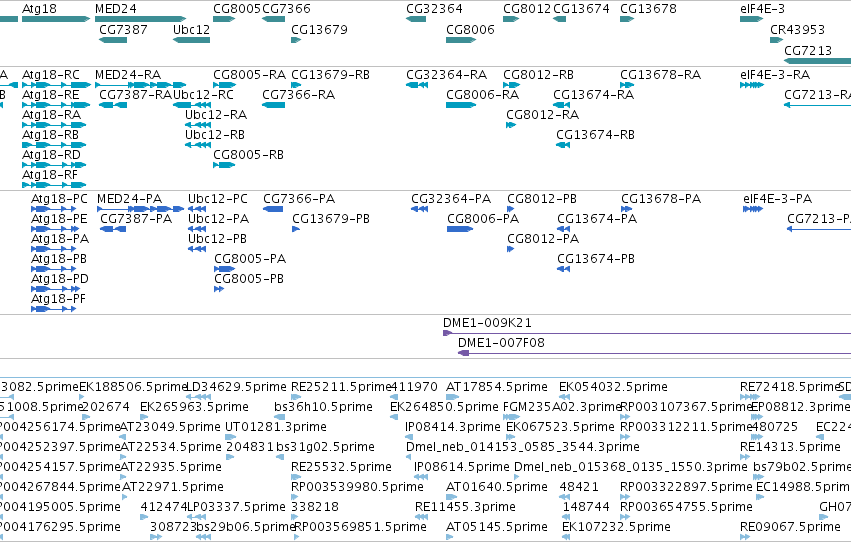Click the CG32364-PA protein feature

(420, 209)
